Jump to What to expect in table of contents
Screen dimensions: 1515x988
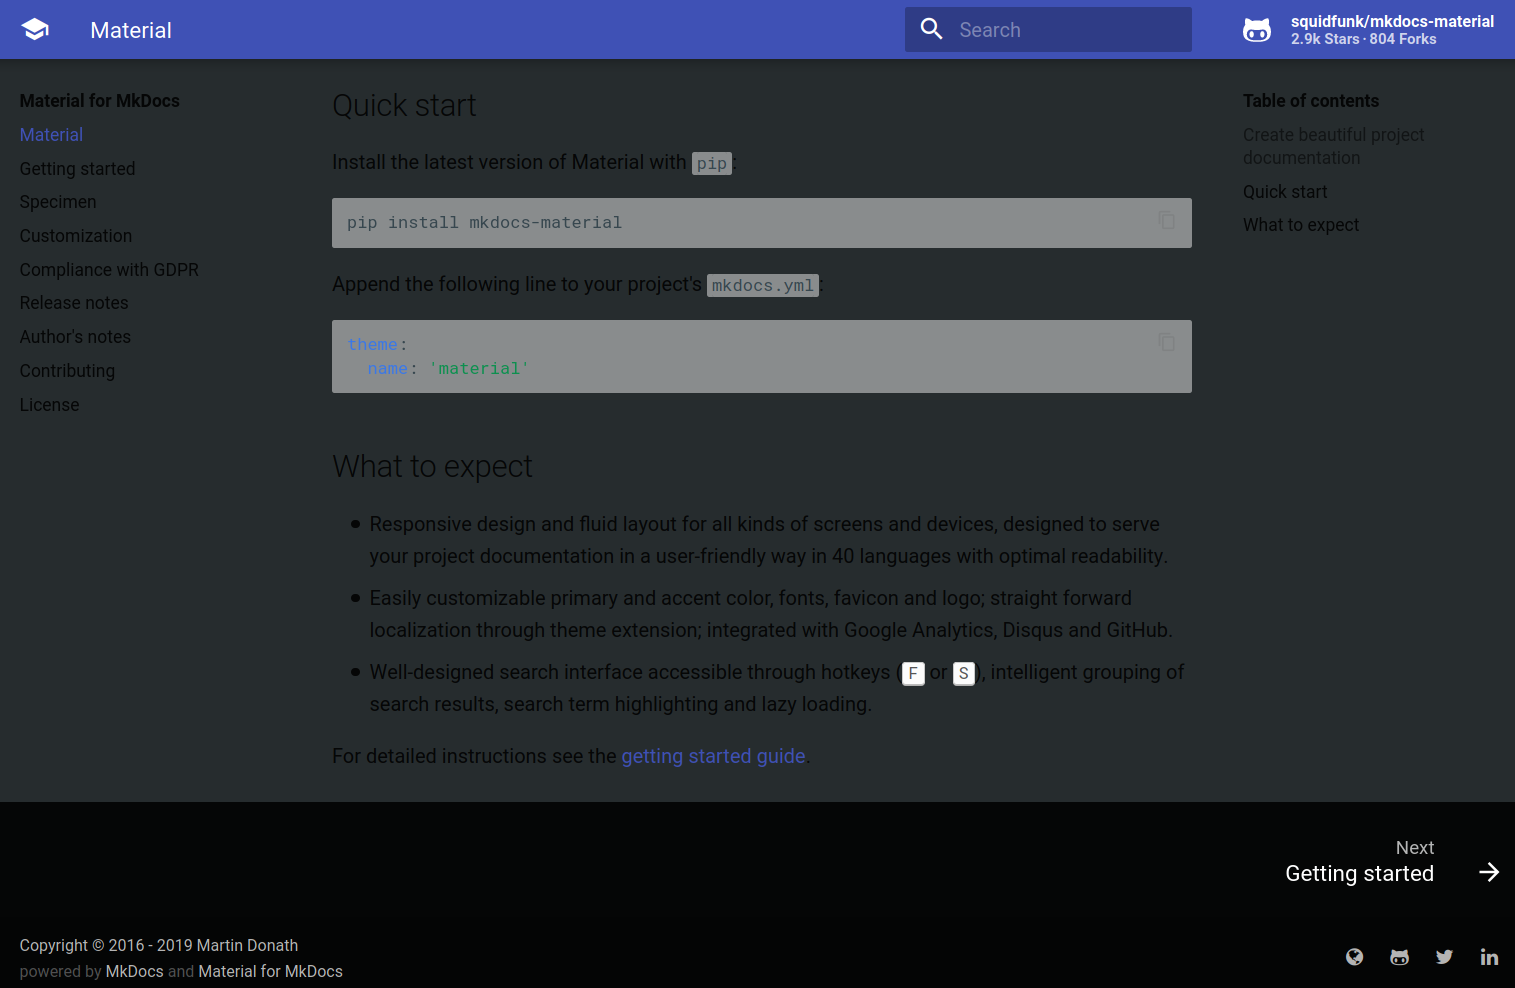point(1301,225)
